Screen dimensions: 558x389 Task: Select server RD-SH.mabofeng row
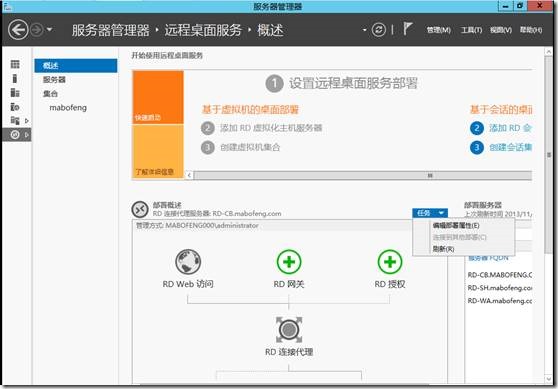(500, 288)
